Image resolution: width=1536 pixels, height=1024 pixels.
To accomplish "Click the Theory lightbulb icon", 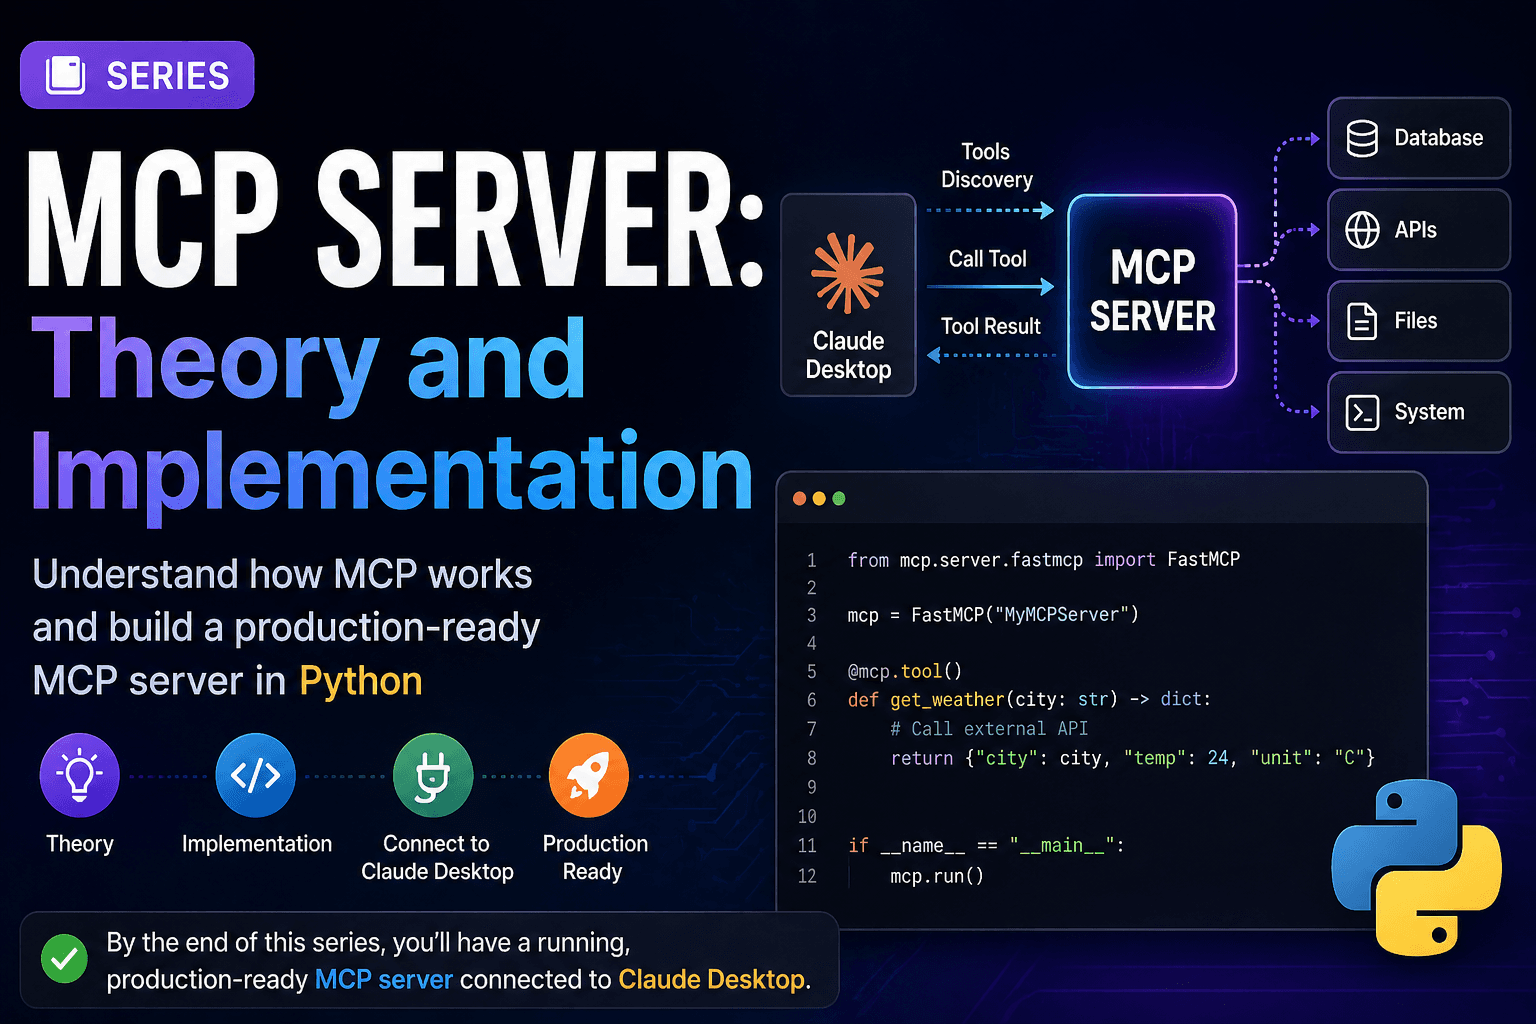I will pos(79,776).
